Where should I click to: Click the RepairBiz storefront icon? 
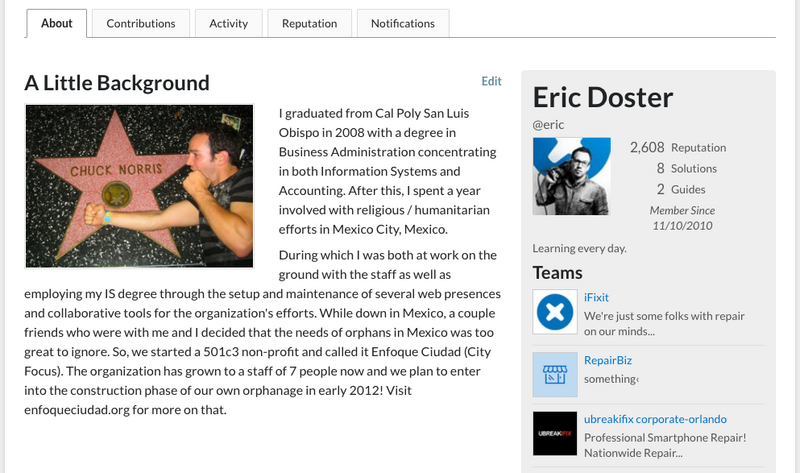tap(554, 374)
